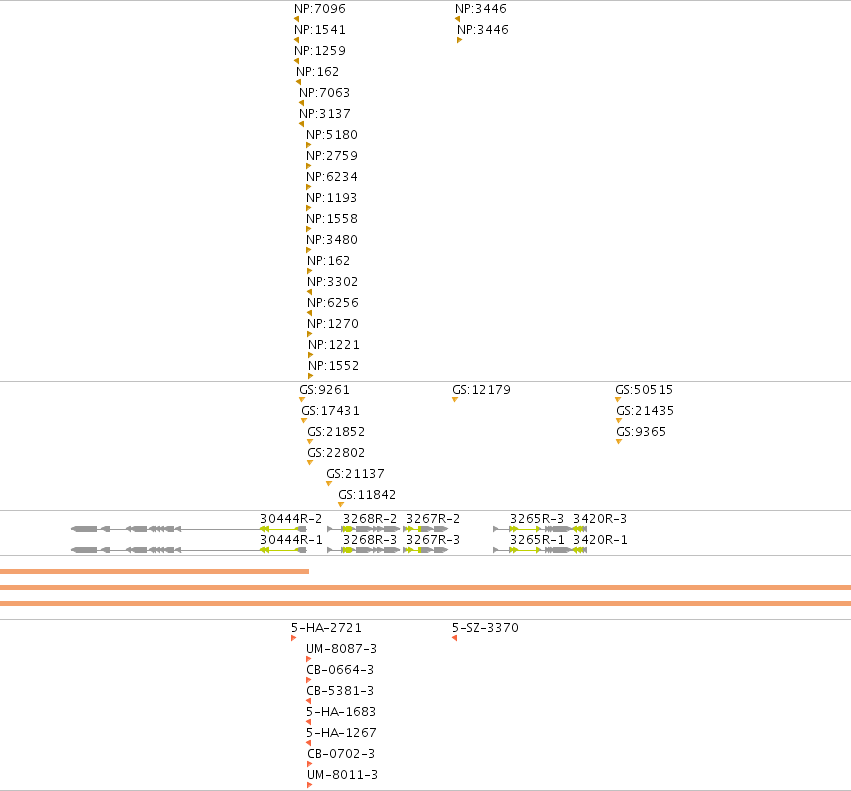
Task: Click the red triangle under 5-HA-2721
Action: point(294,638)
